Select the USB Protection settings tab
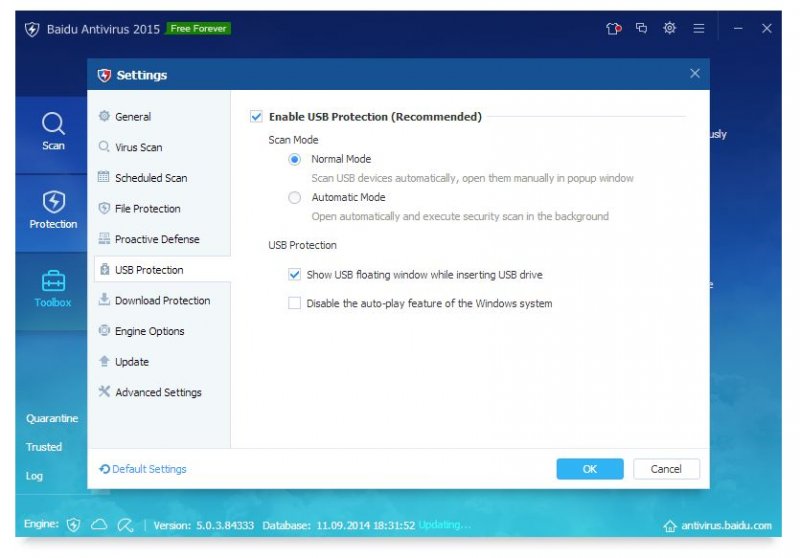Screen dimensions: 800x558 162,269
